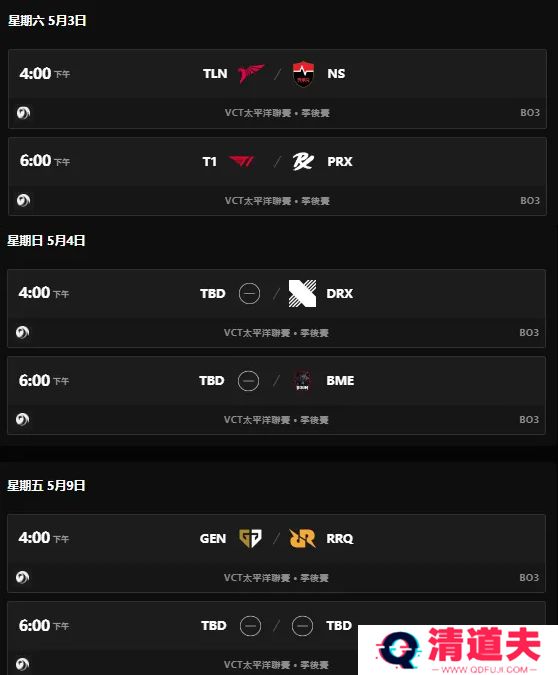
Task: Click the 清道夫 watermark logo
Action: point(458,650)
